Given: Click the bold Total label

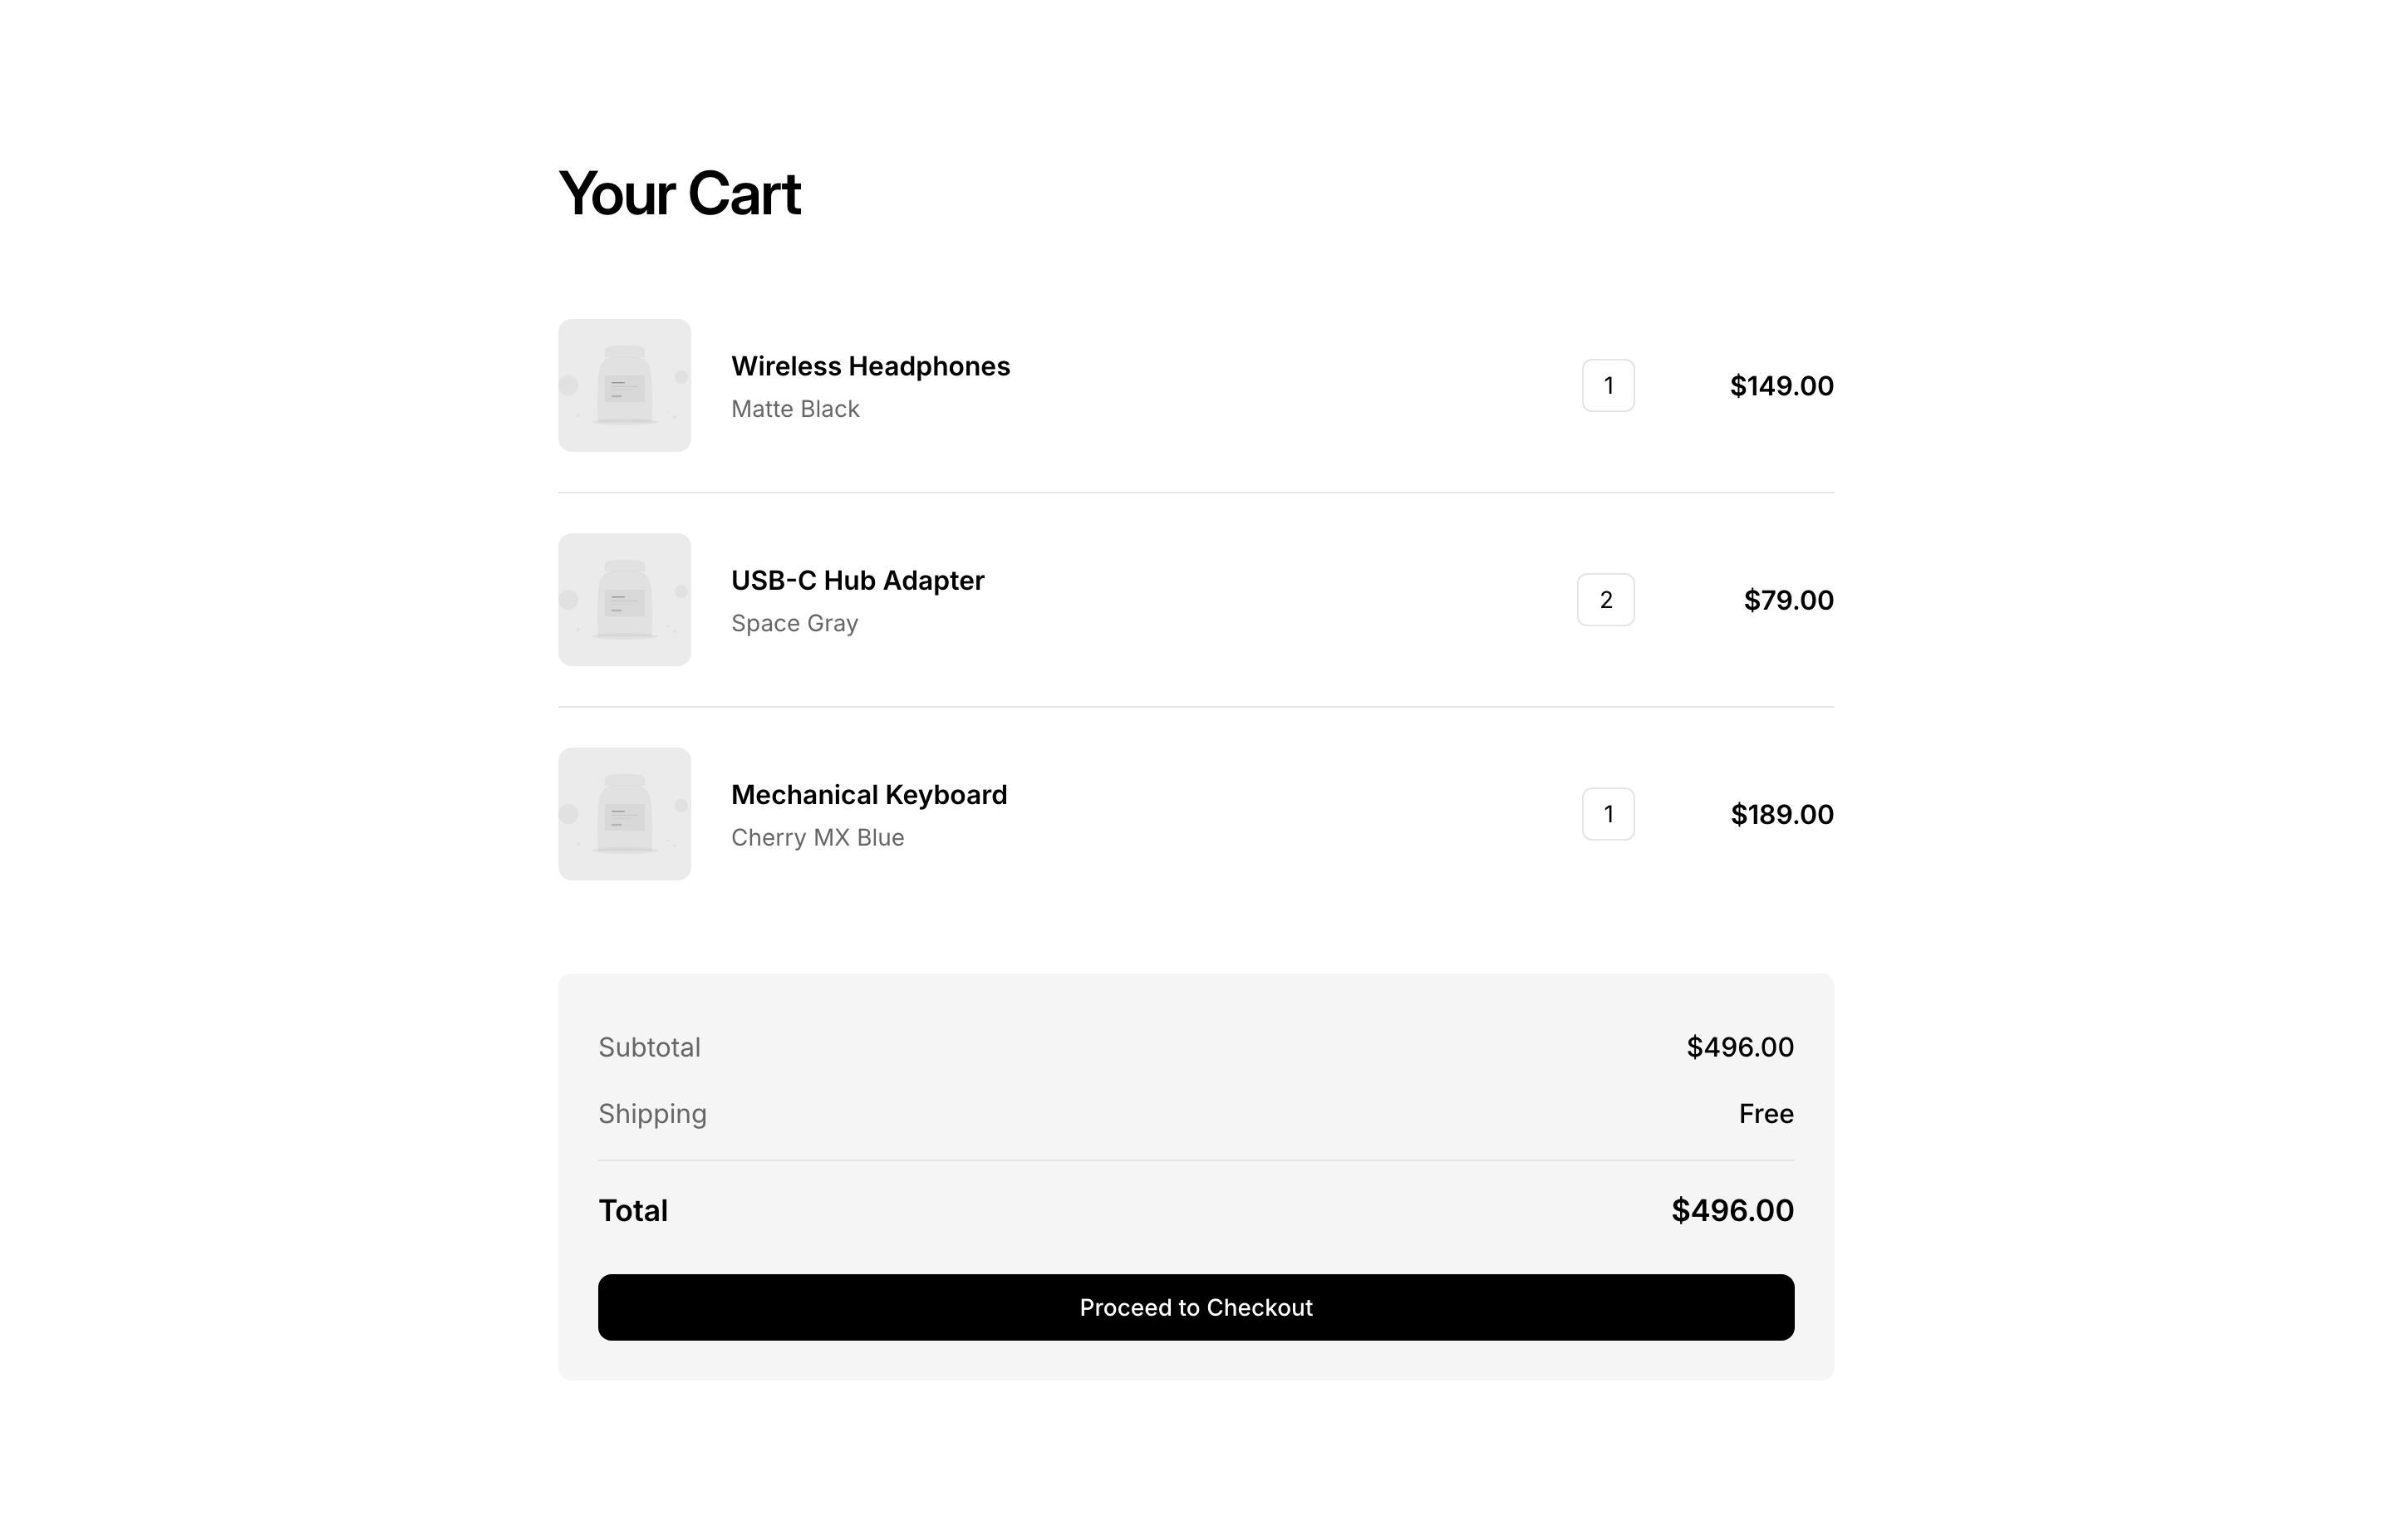Looking at the screenshot, I should 633,1210.
